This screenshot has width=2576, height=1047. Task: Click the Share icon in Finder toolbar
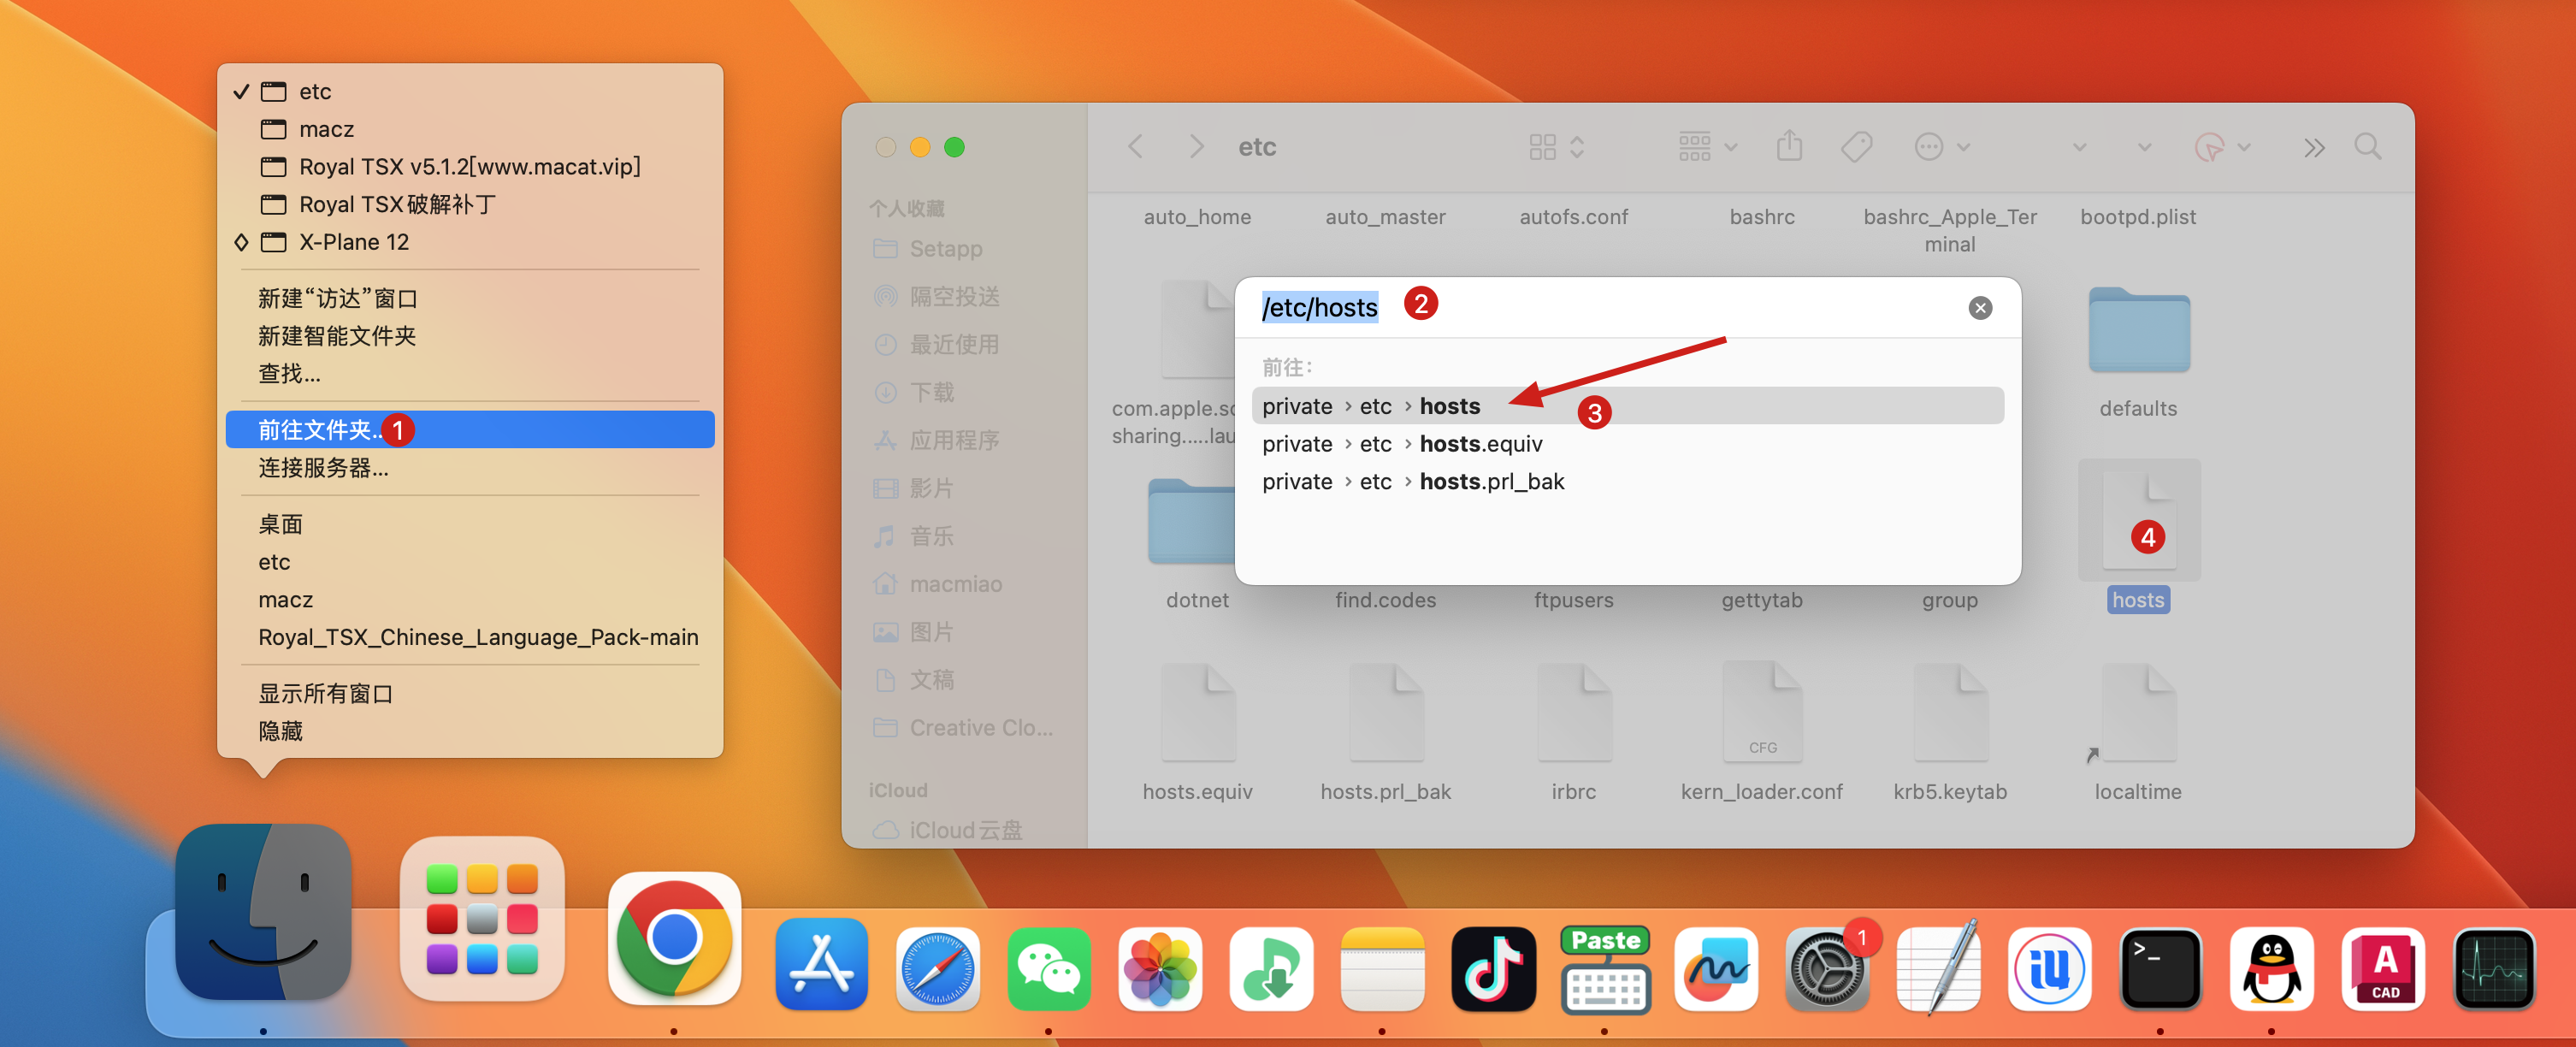pos(1789,147)
